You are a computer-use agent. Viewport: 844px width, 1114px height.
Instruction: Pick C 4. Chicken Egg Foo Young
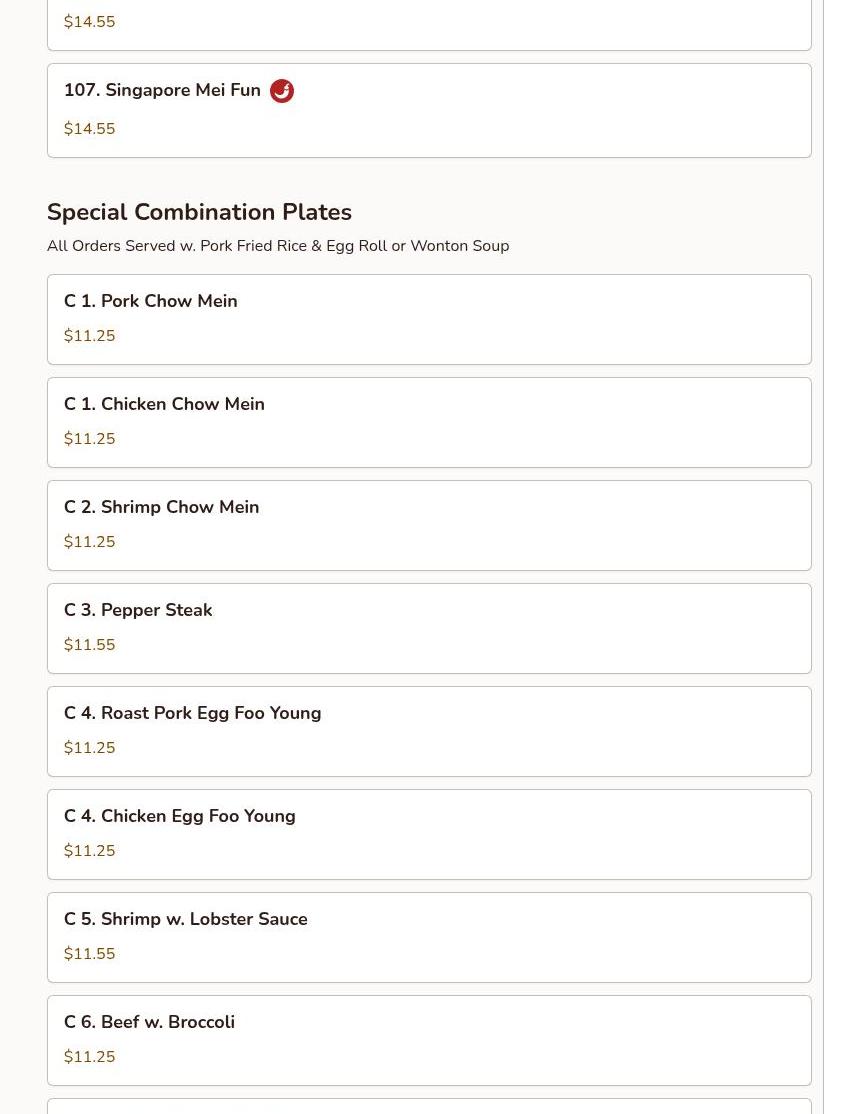(179, 816)
